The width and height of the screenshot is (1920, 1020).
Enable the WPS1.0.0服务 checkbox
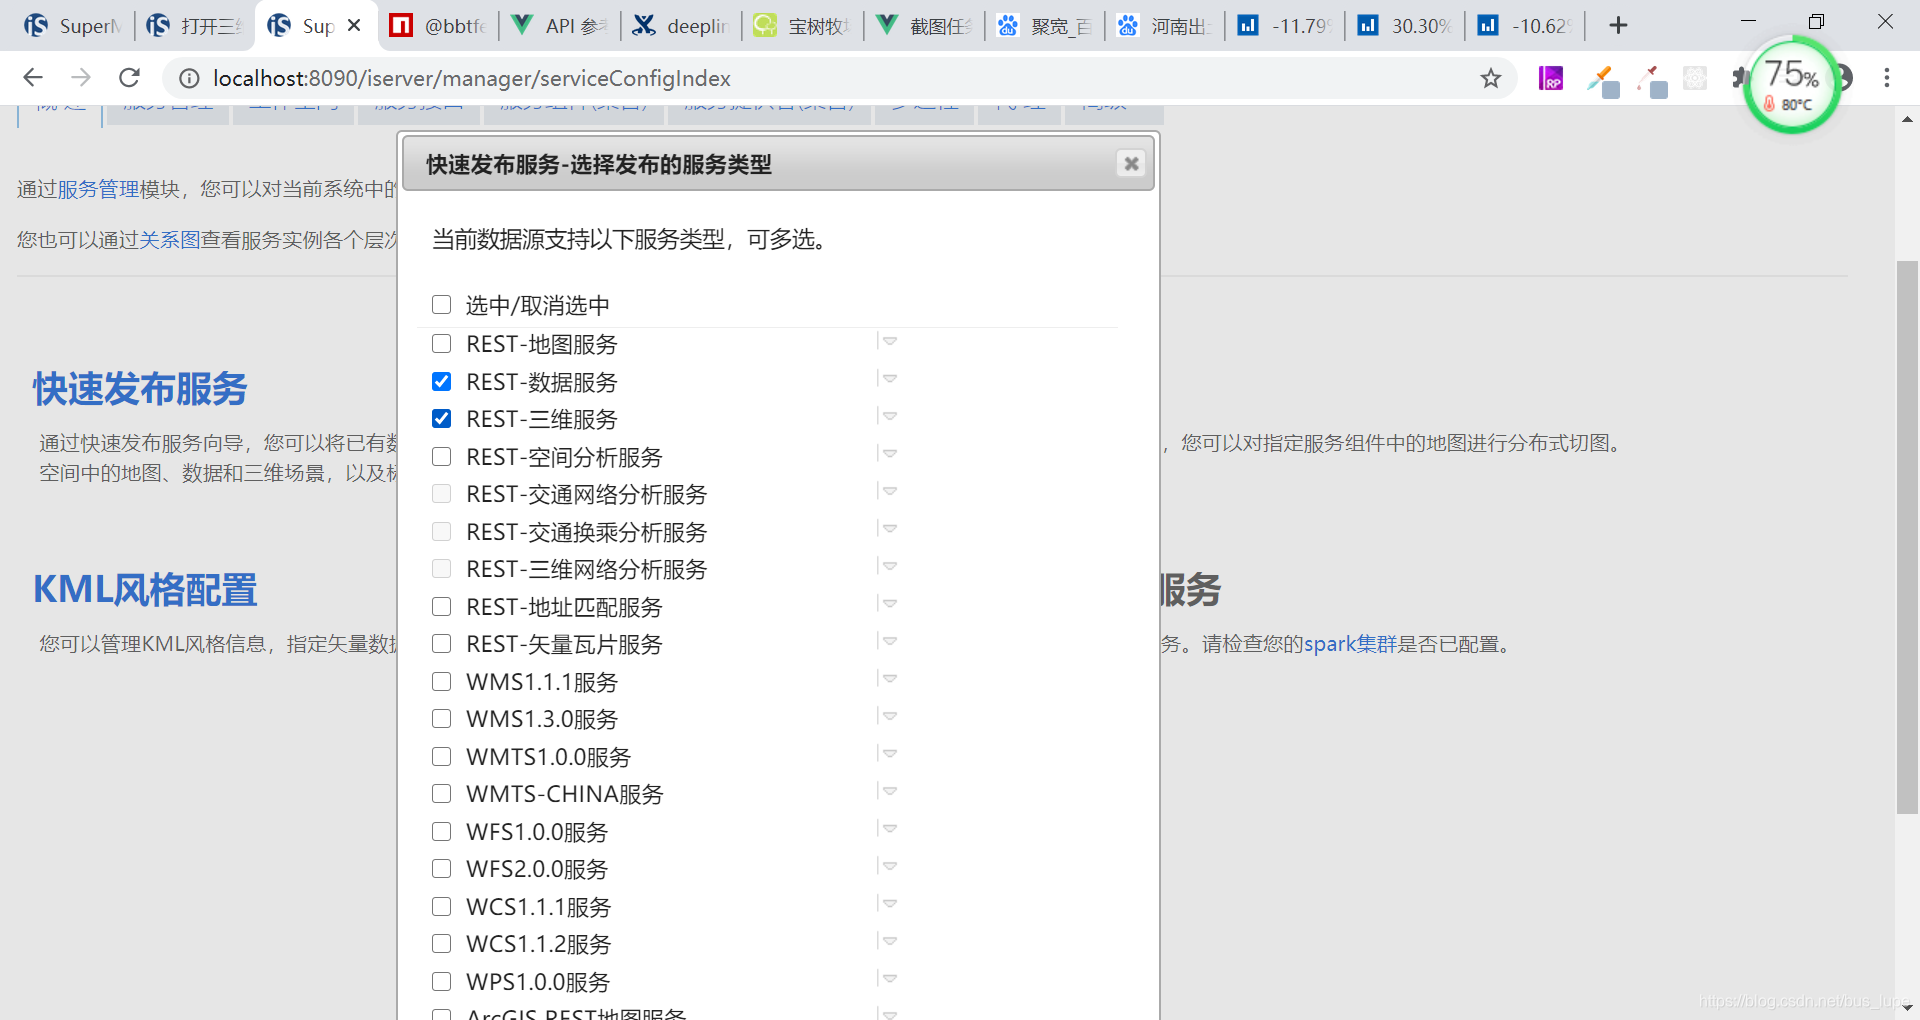(x=441, y=982)
